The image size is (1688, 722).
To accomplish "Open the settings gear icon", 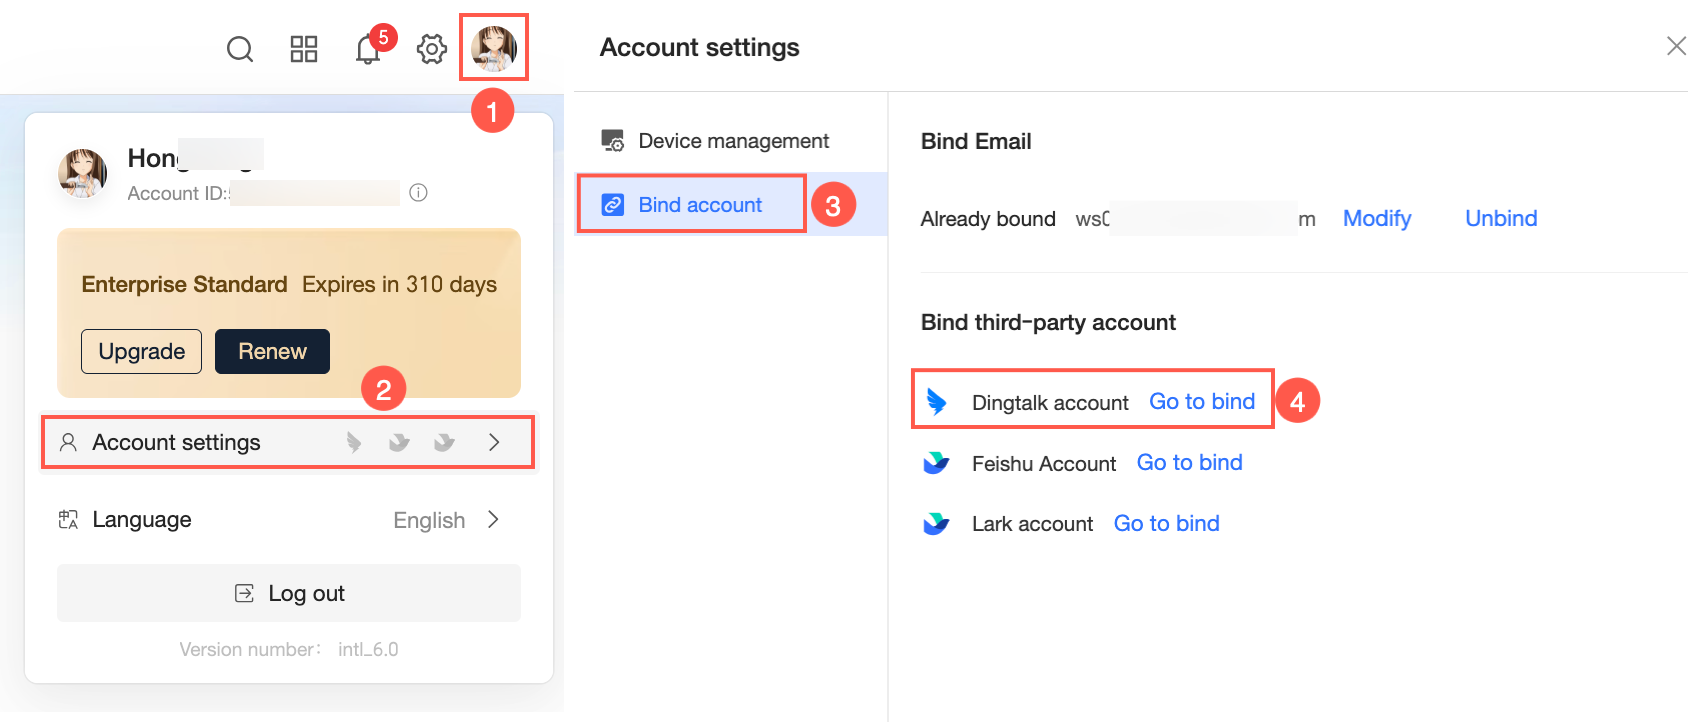I will click(x=432, y=49).
